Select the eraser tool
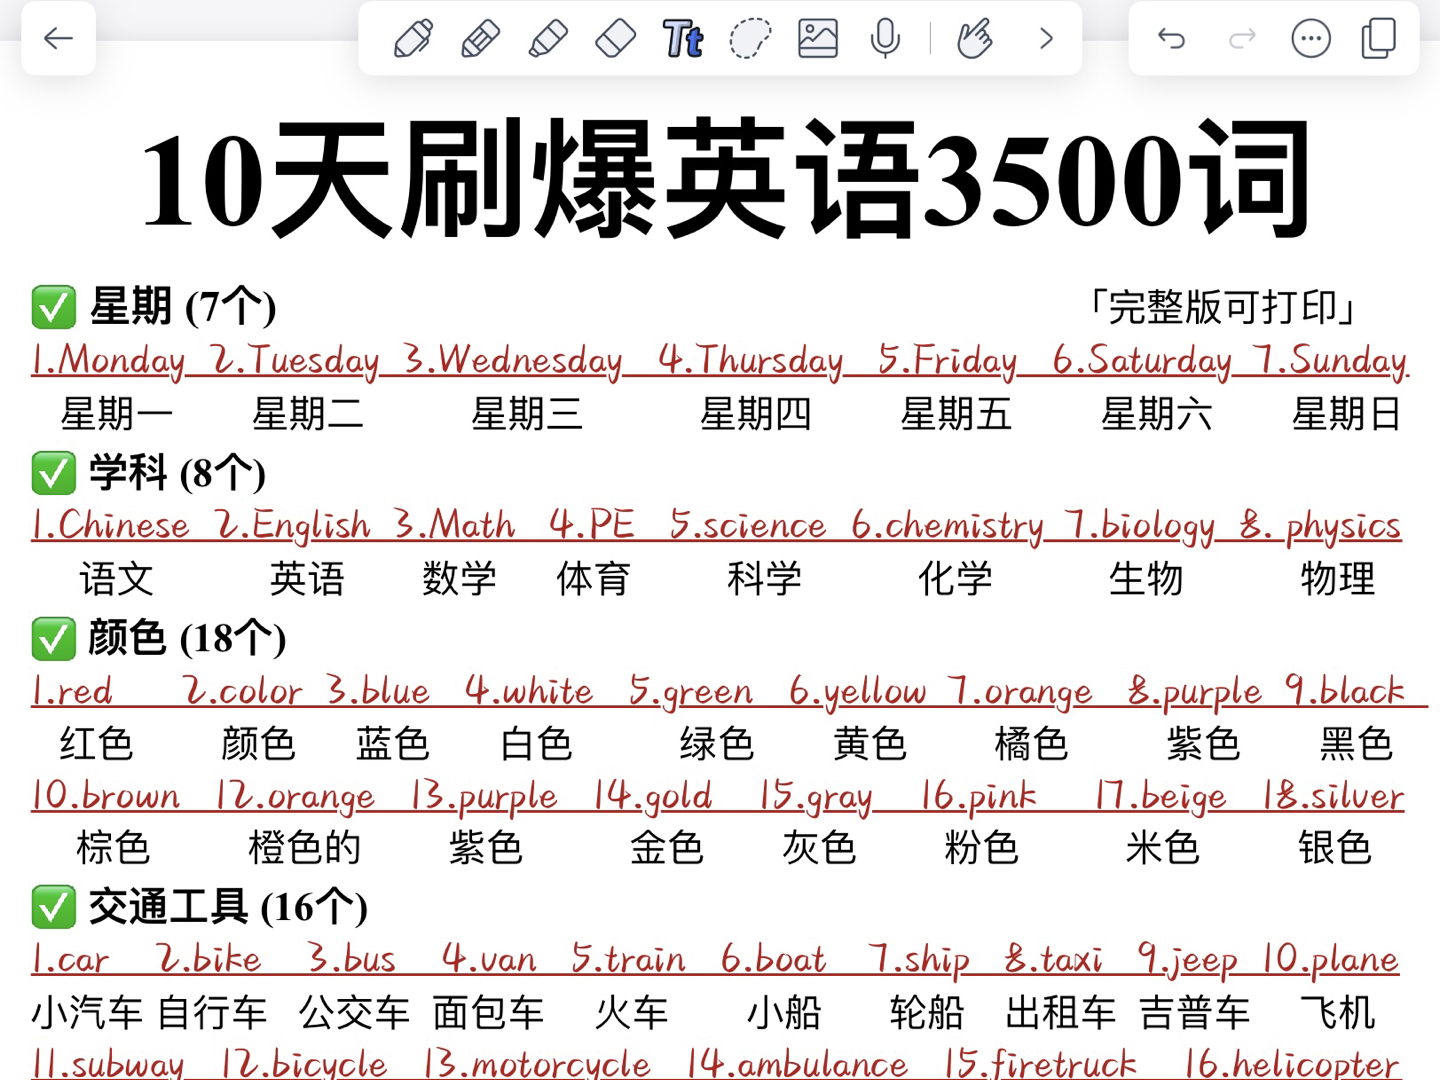The height and width of the screenshot is (1080, 1440). pyautogui.click(x=615, y=39)
